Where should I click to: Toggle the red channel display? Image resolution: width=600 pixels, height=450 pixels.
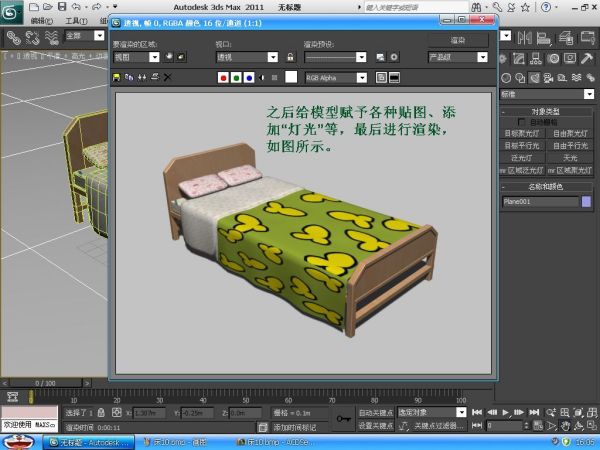tap(223, 78)
